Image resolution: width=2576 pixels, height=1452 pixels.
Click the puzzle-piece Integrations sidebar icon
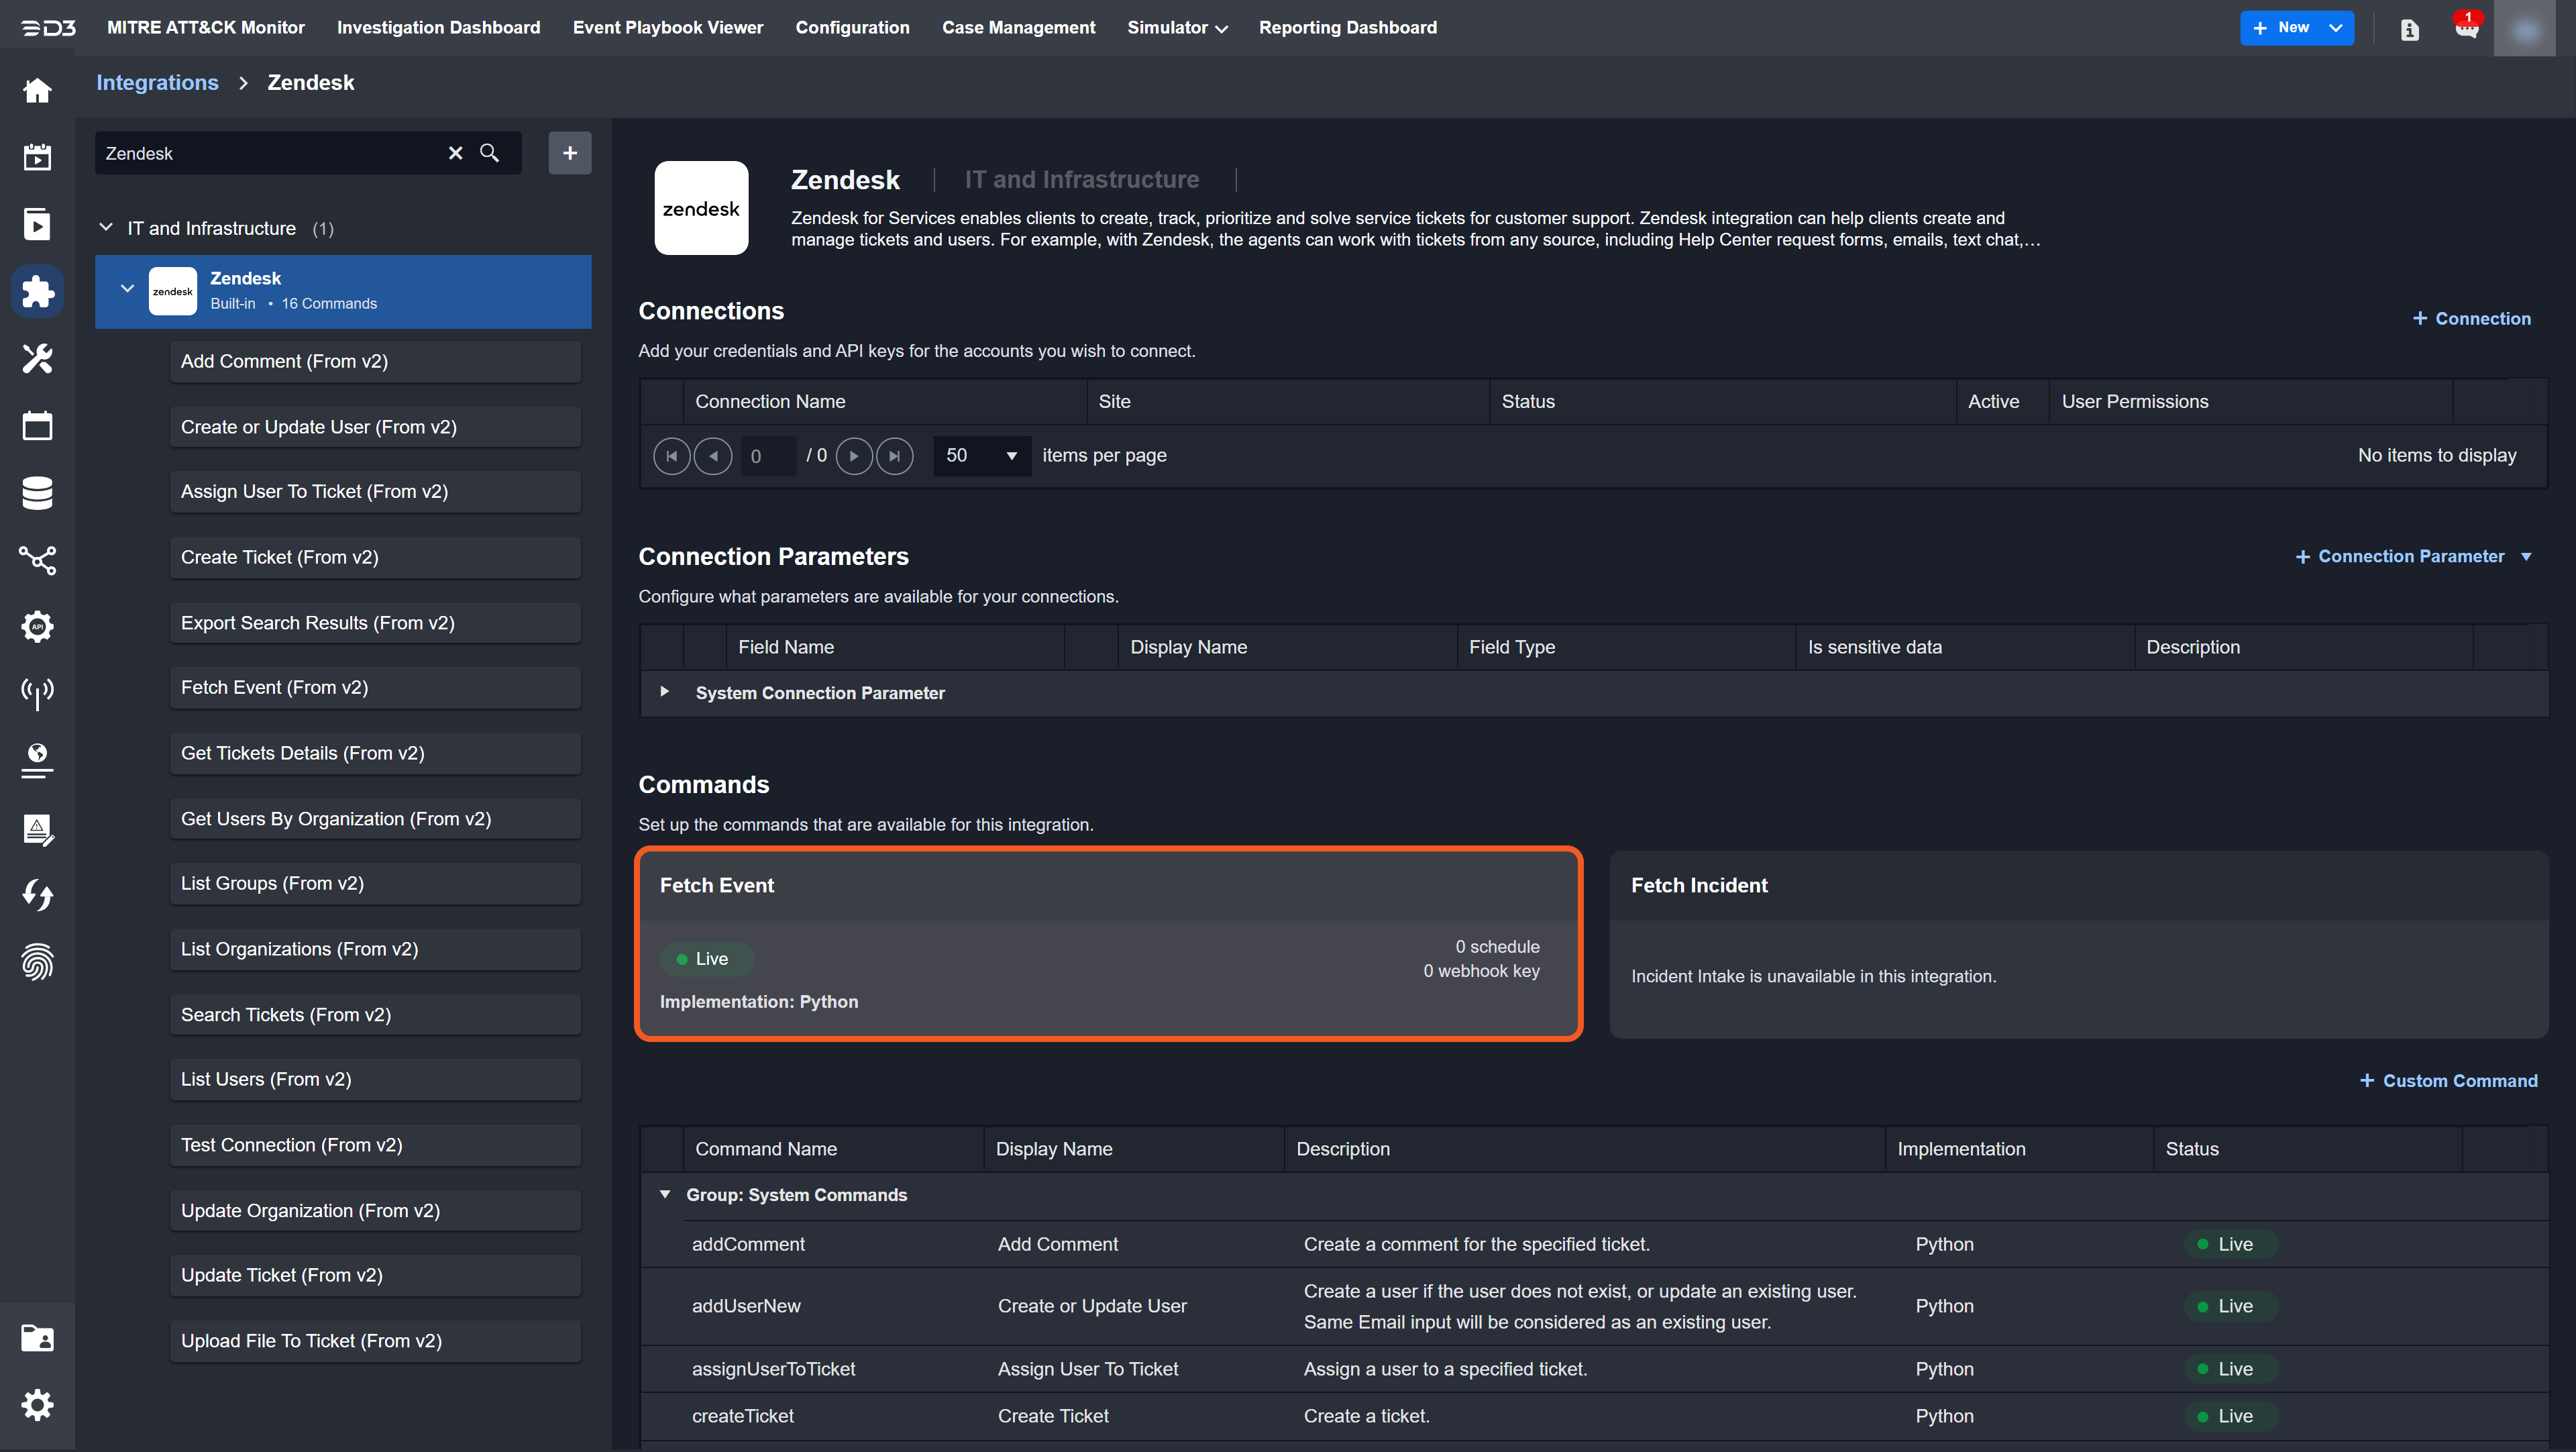click(37, 291)
